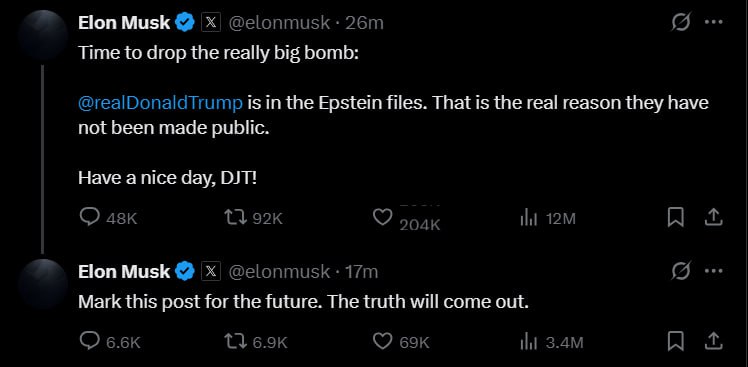748x367 pixels.
Task: Open the profile avatar of the second post
Action: tap(43, 284)
